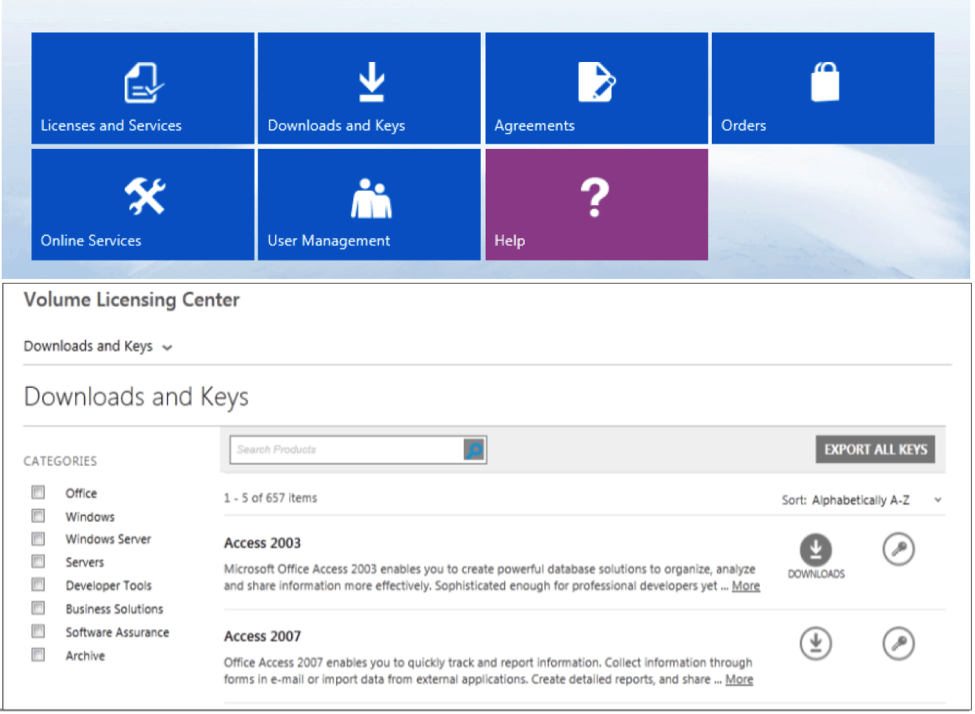Open the Sort Alphabetically A-Z dropdown
The width and height of the screenshot is (975, 714).
[862, 500]
